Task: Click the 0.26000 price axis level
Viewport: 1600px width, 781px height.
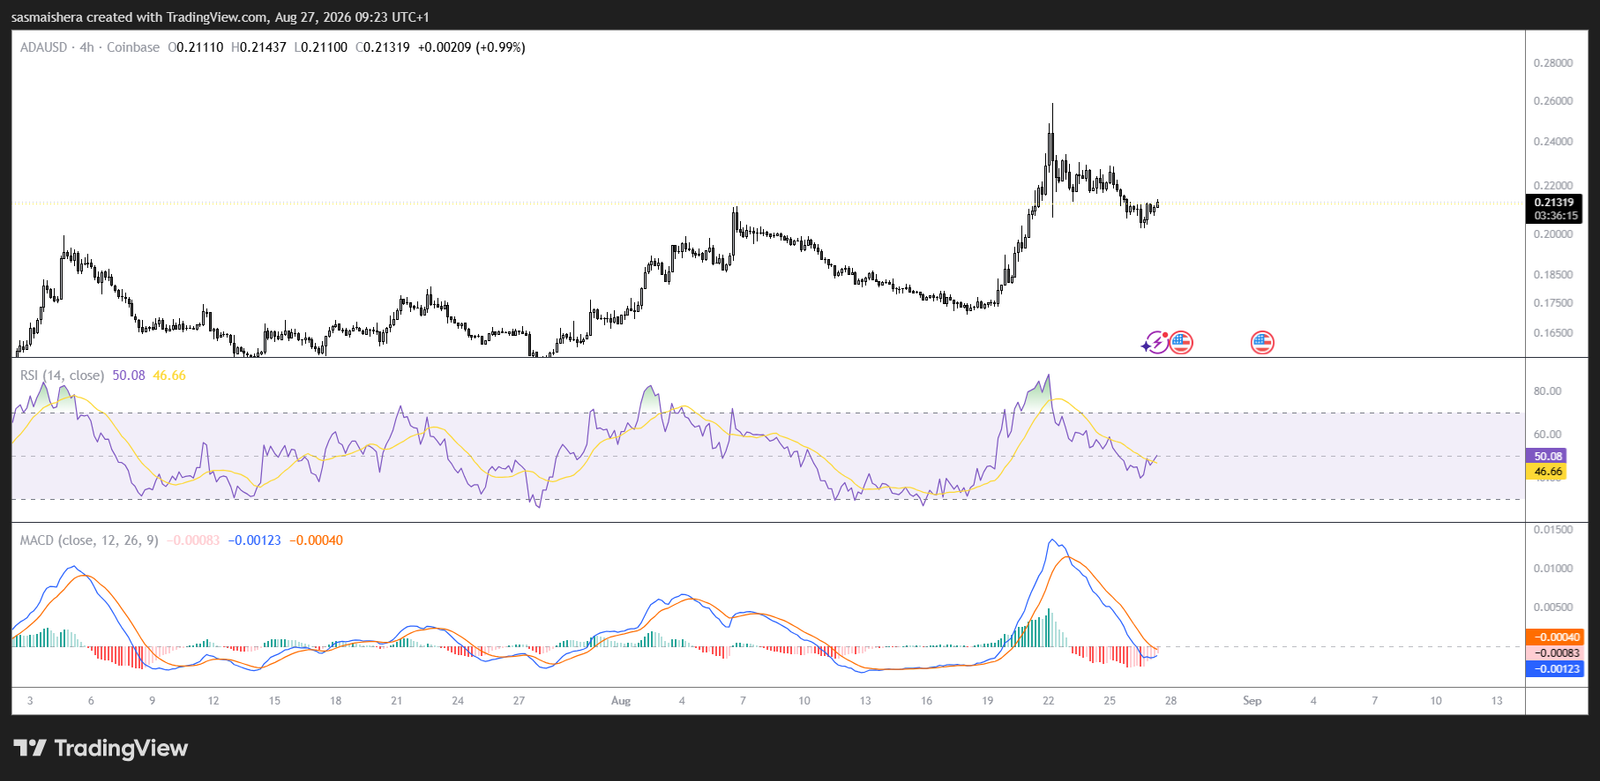Action: point(1553,101)
